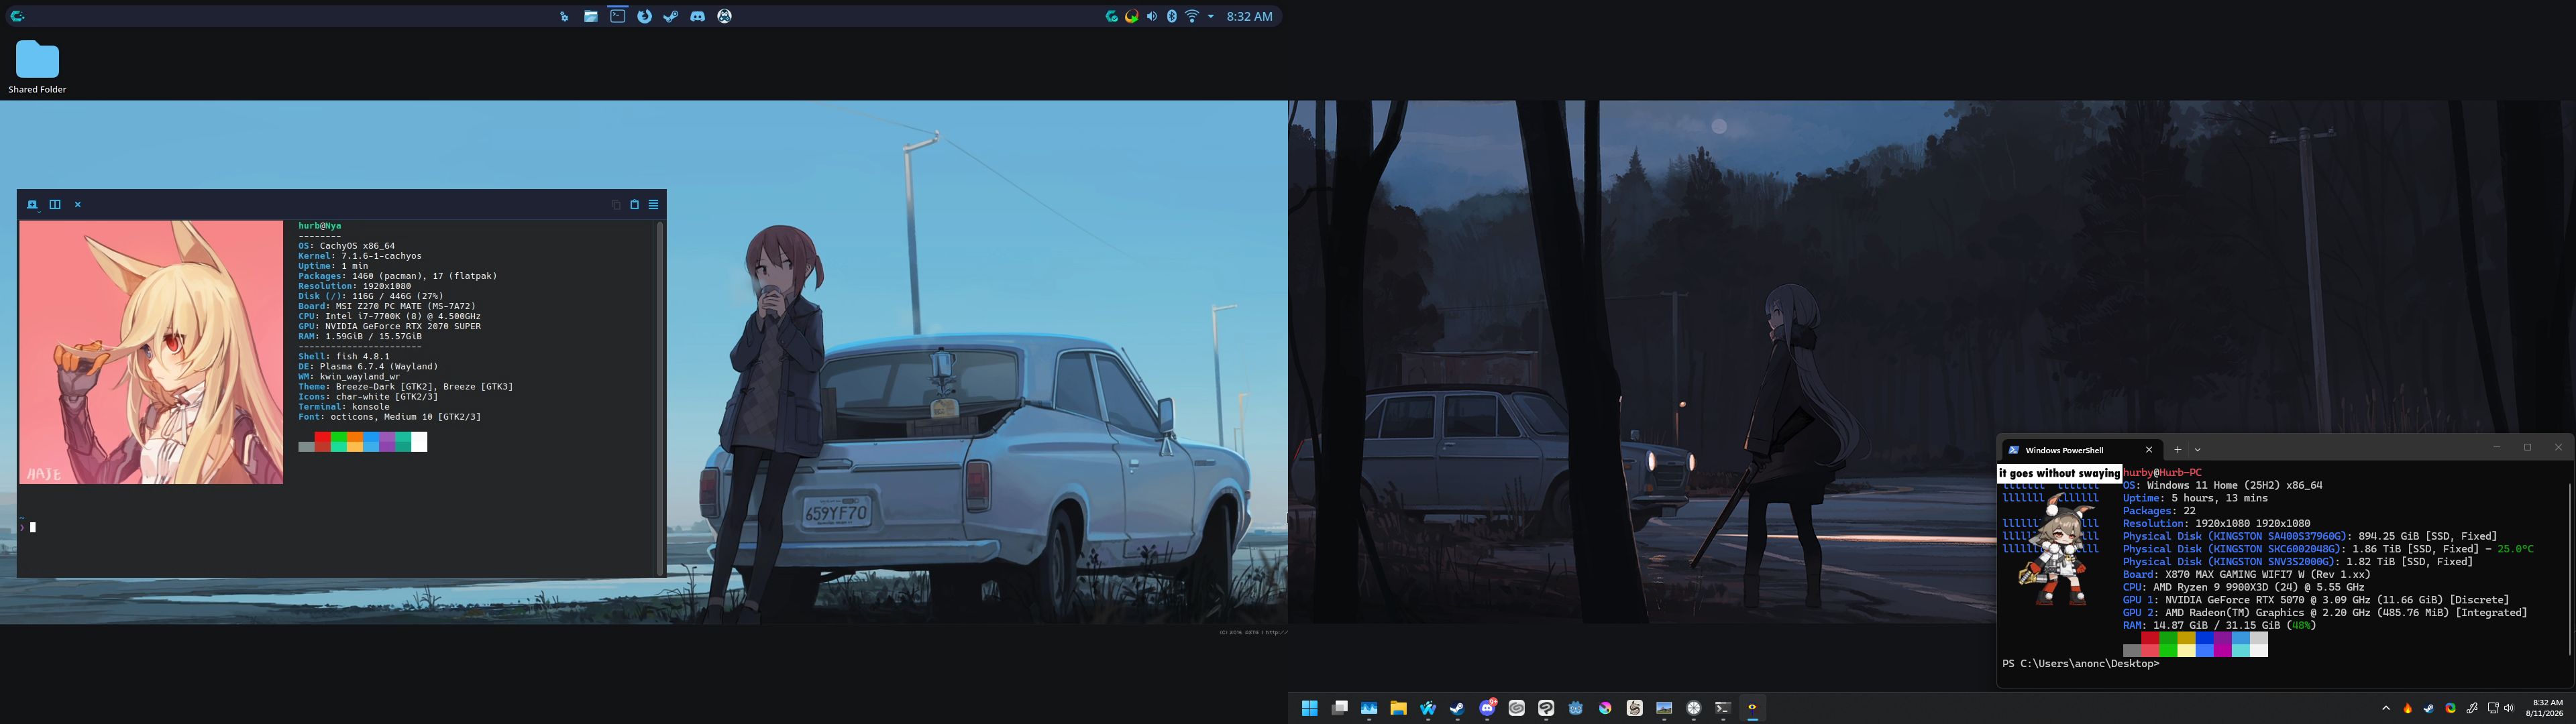The width and height of the screenshot is (2576, 724).
Task: Toggle split view in the Konsole toolbar
Action: (55, 204)
